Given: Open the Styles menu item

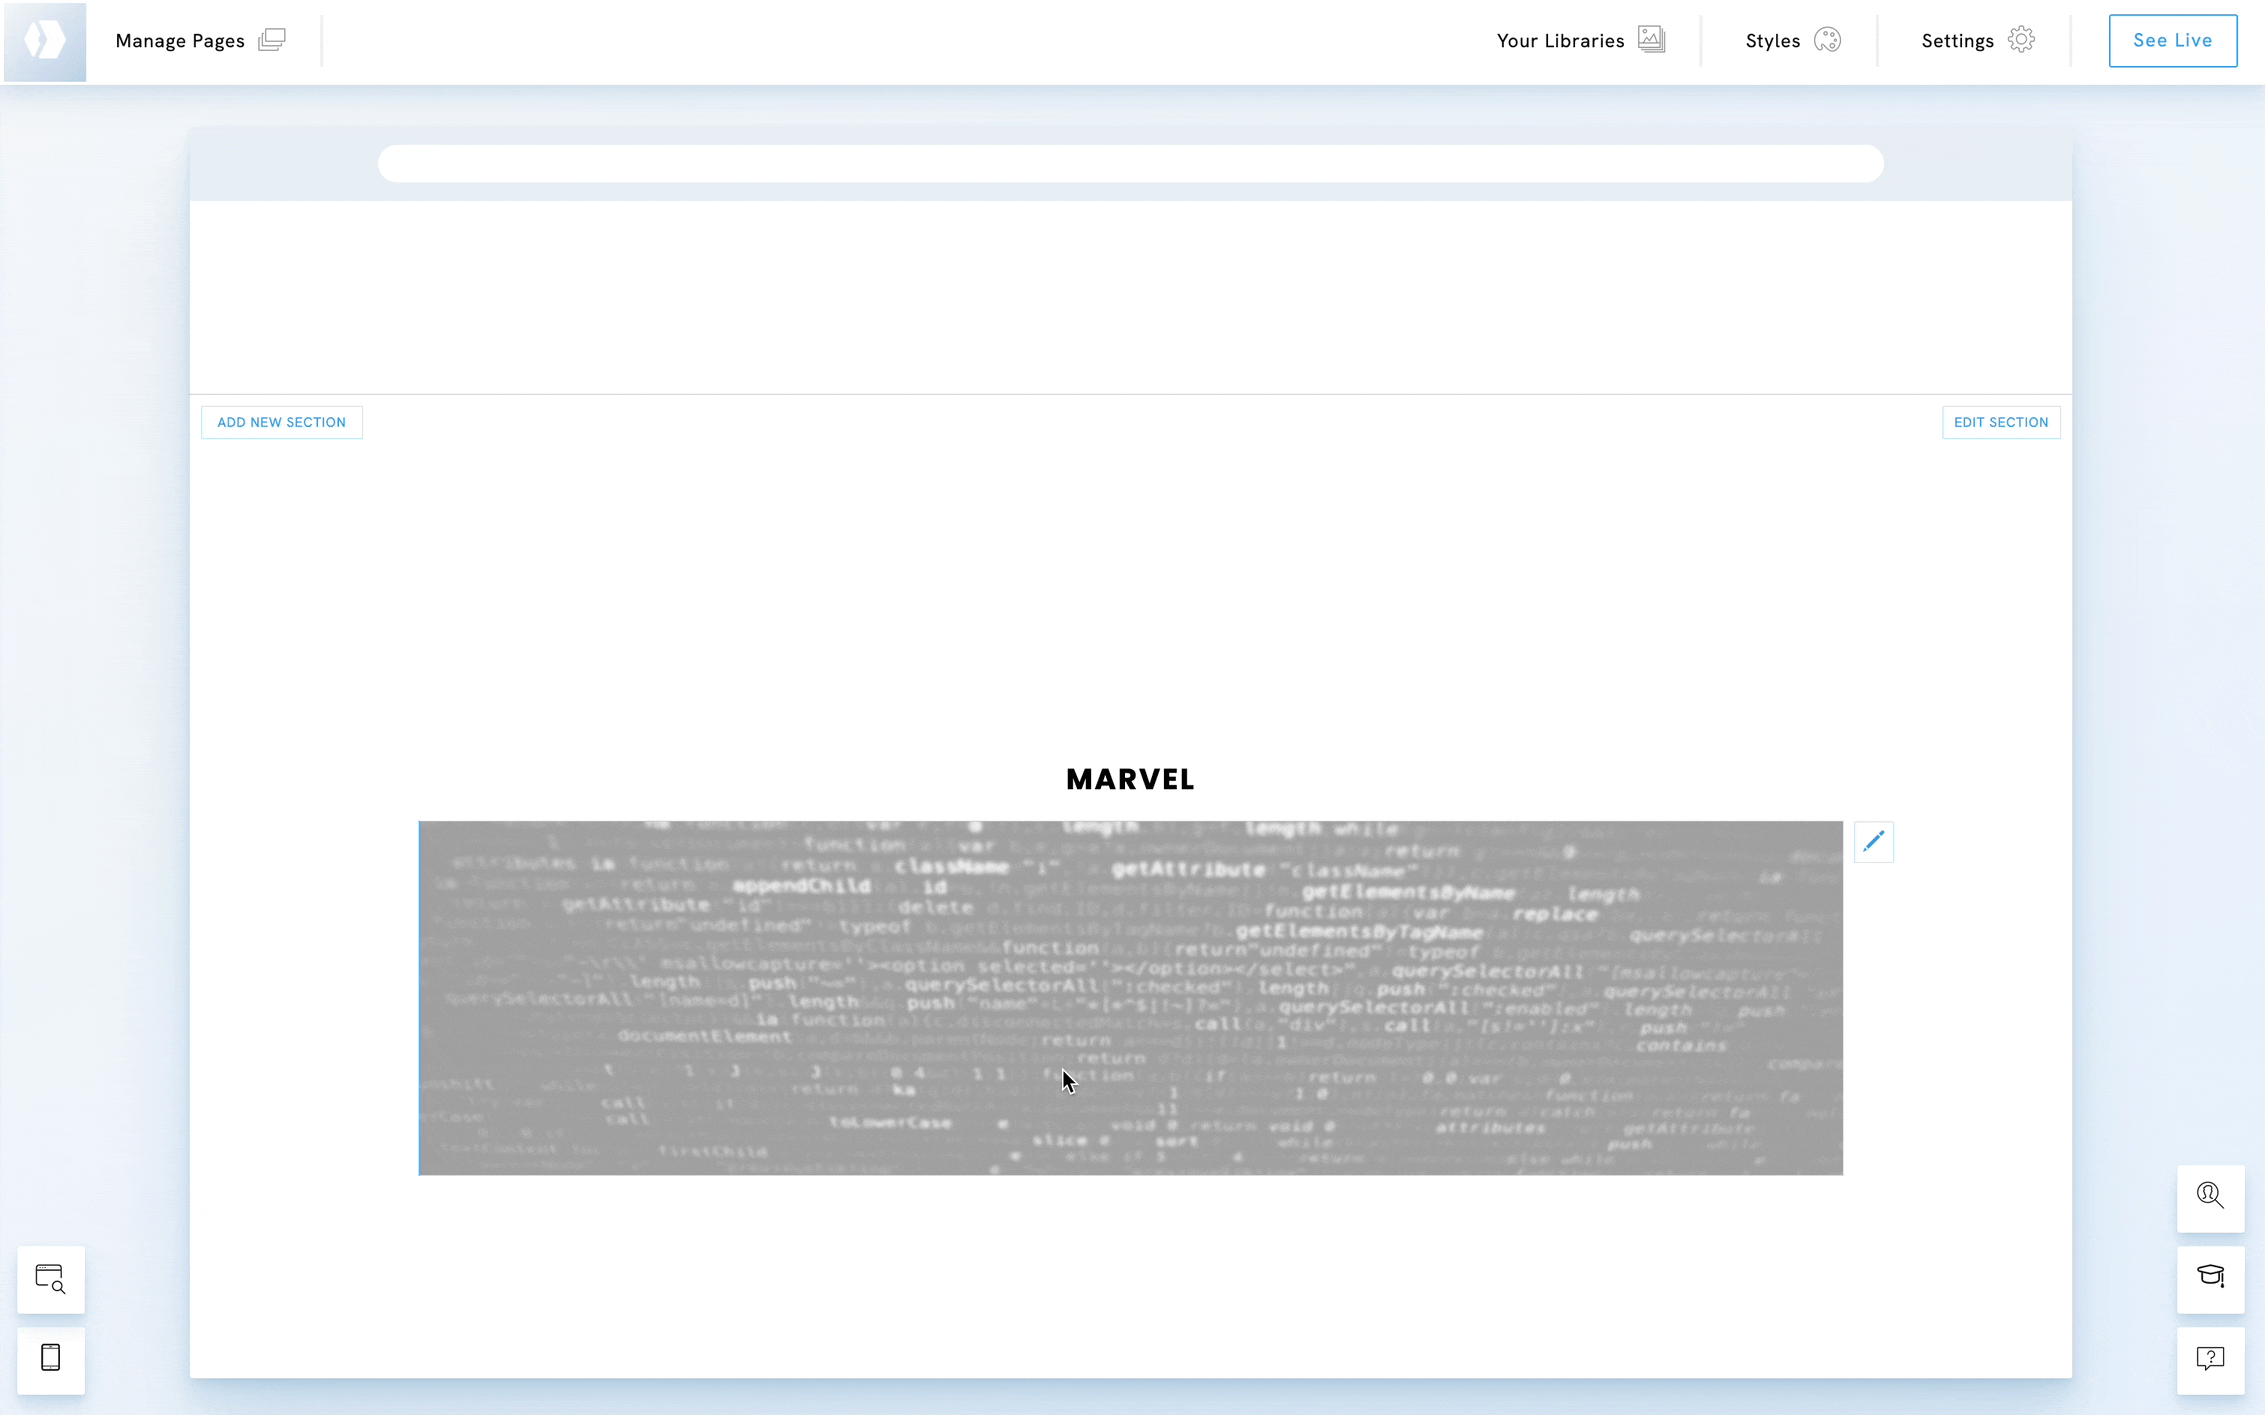Looking at the screenshot, I should [1772, 41].
